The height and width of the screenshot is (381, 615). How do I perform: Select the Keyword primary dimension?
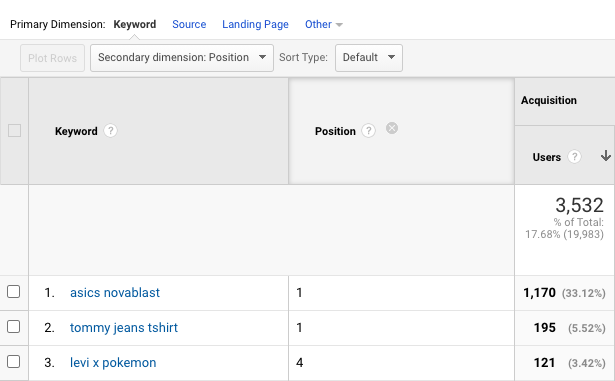(135, 24)
